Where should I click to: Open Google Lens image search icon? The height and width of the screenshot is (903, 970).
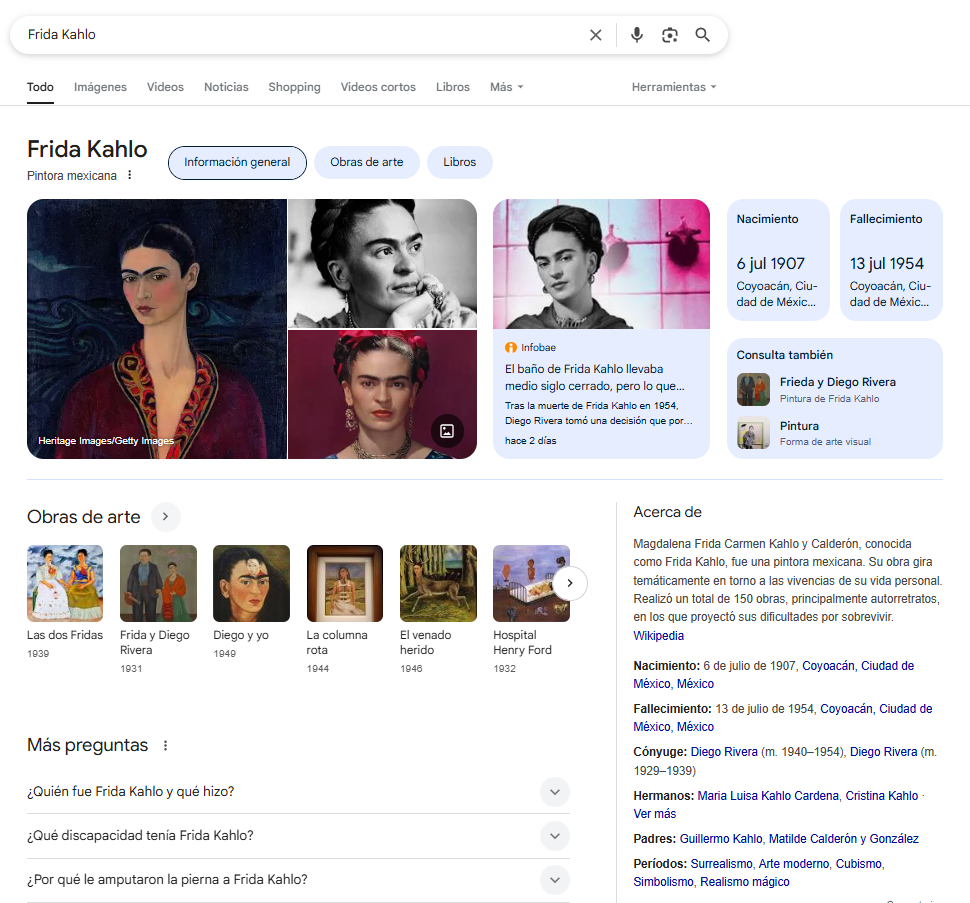(670, 35)
